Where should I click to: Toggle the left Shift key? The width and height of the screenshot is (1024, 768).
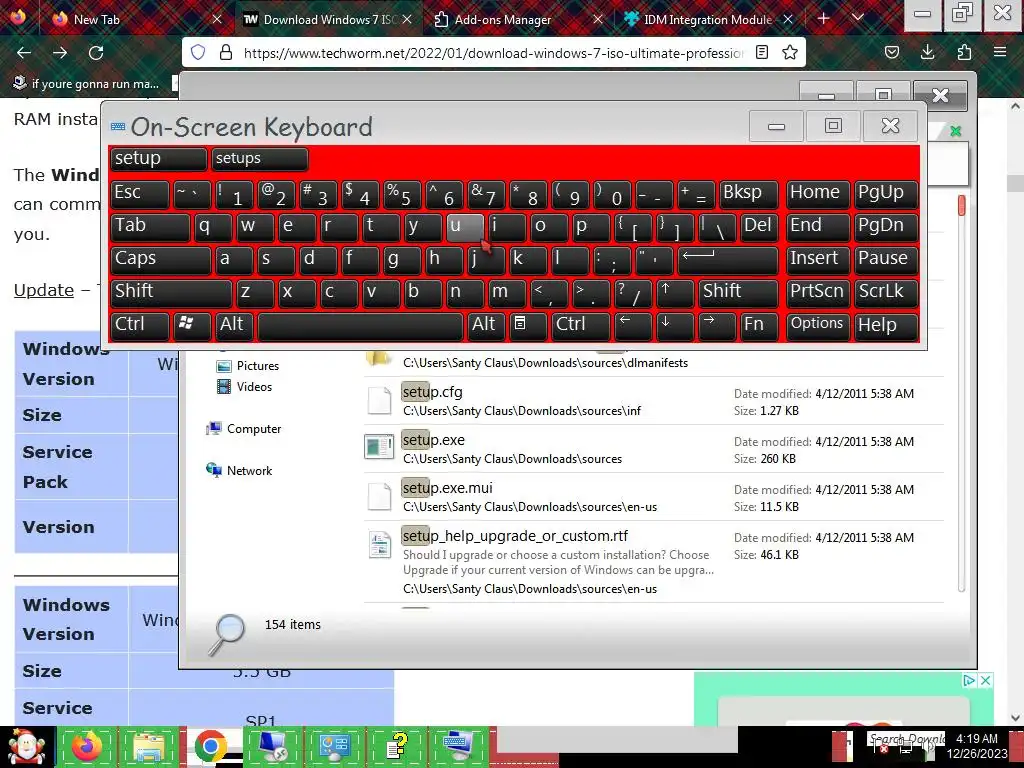(x=170, y=292)
